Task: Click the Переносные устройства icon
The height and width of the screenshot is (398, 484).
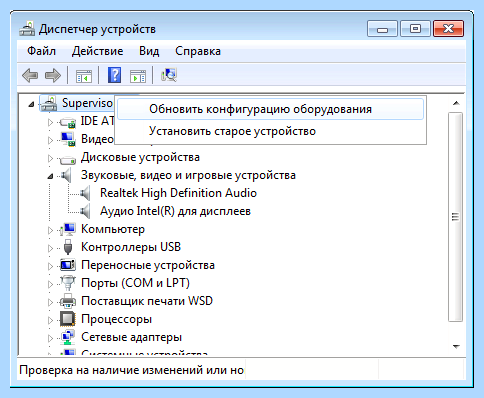Action: point(68,265)
